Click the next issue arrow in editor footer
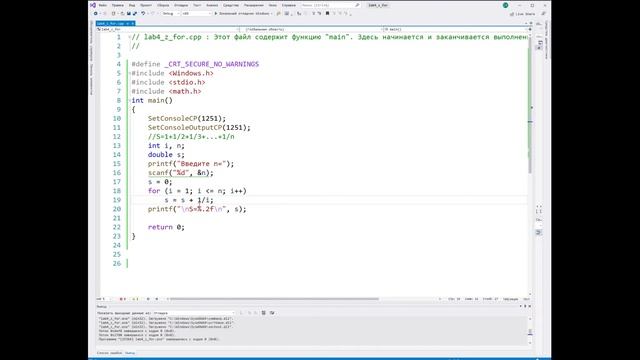 tap(157, 299)
